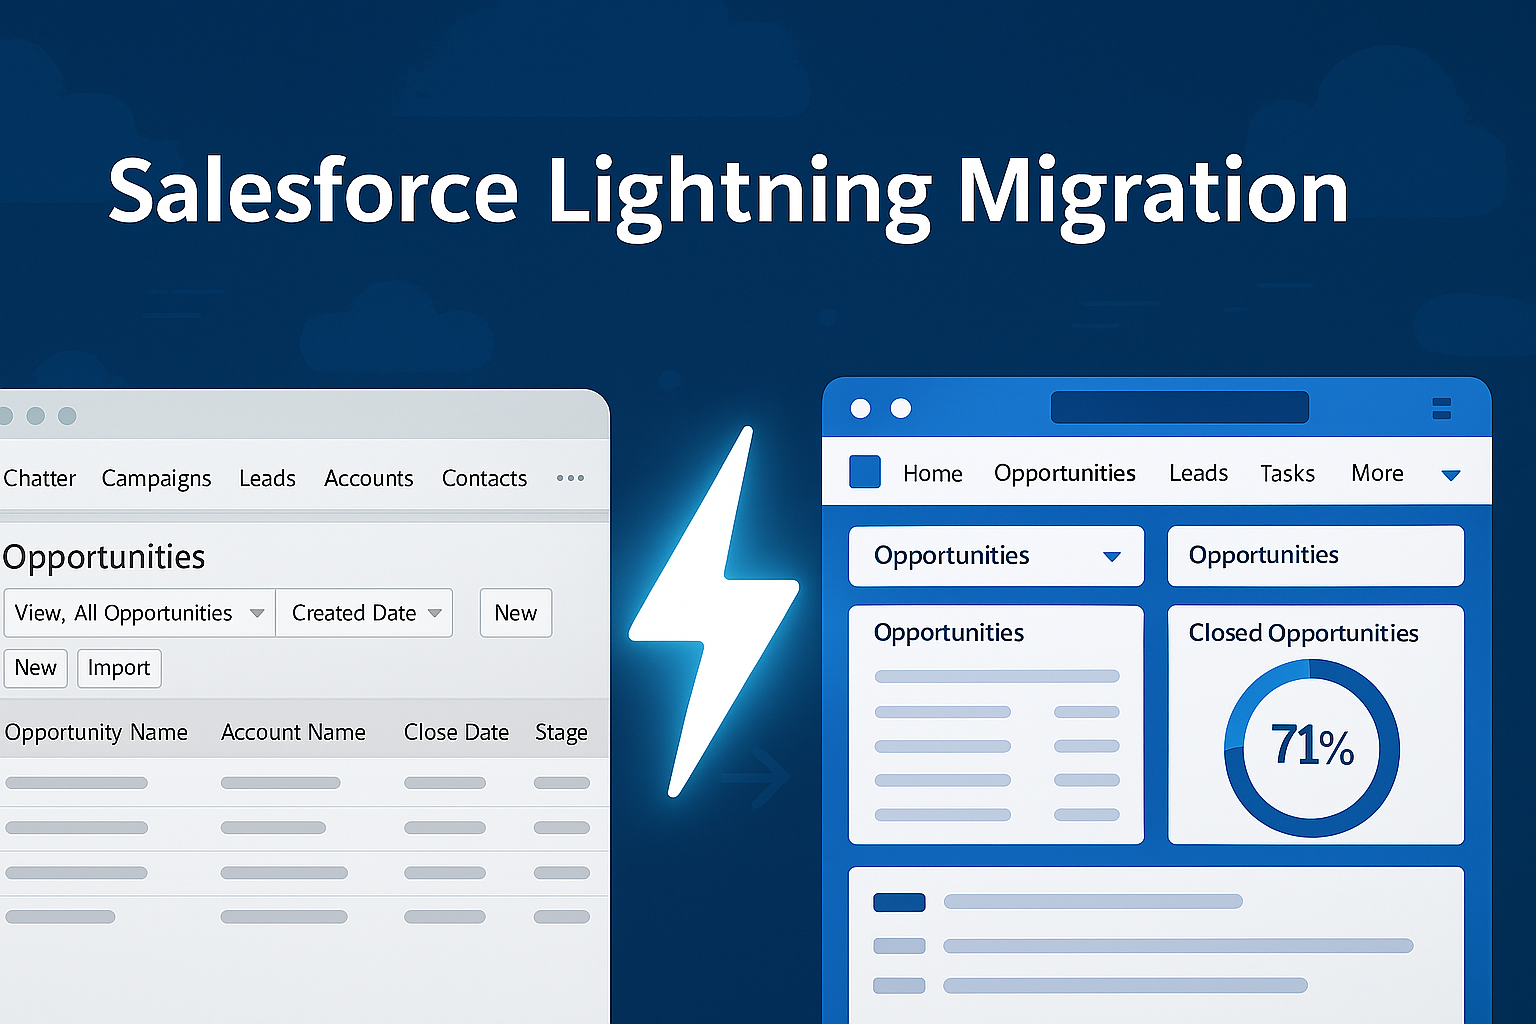The image size is (1536, 1024).
Task: Sort by the Close Date column header
Action: pos(456,732)
